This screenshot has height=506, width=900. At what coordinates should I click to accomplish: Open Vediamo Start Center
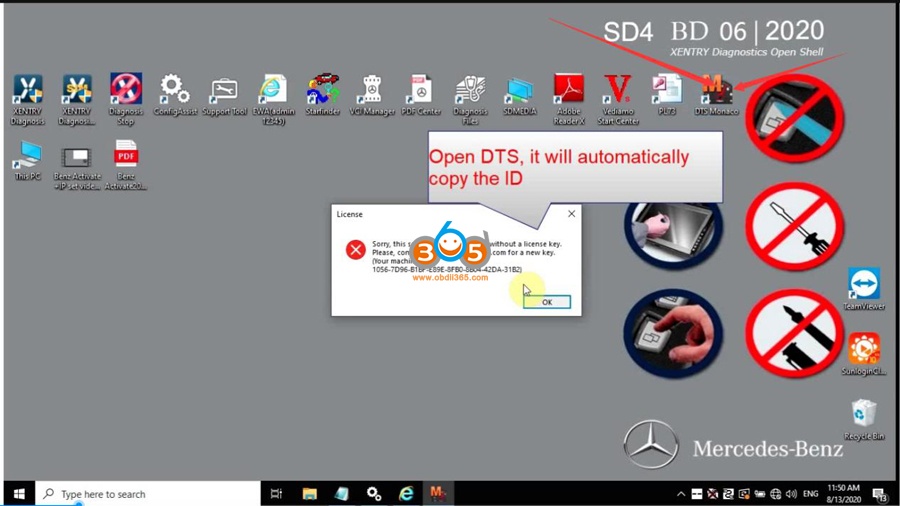pos(618,99)
